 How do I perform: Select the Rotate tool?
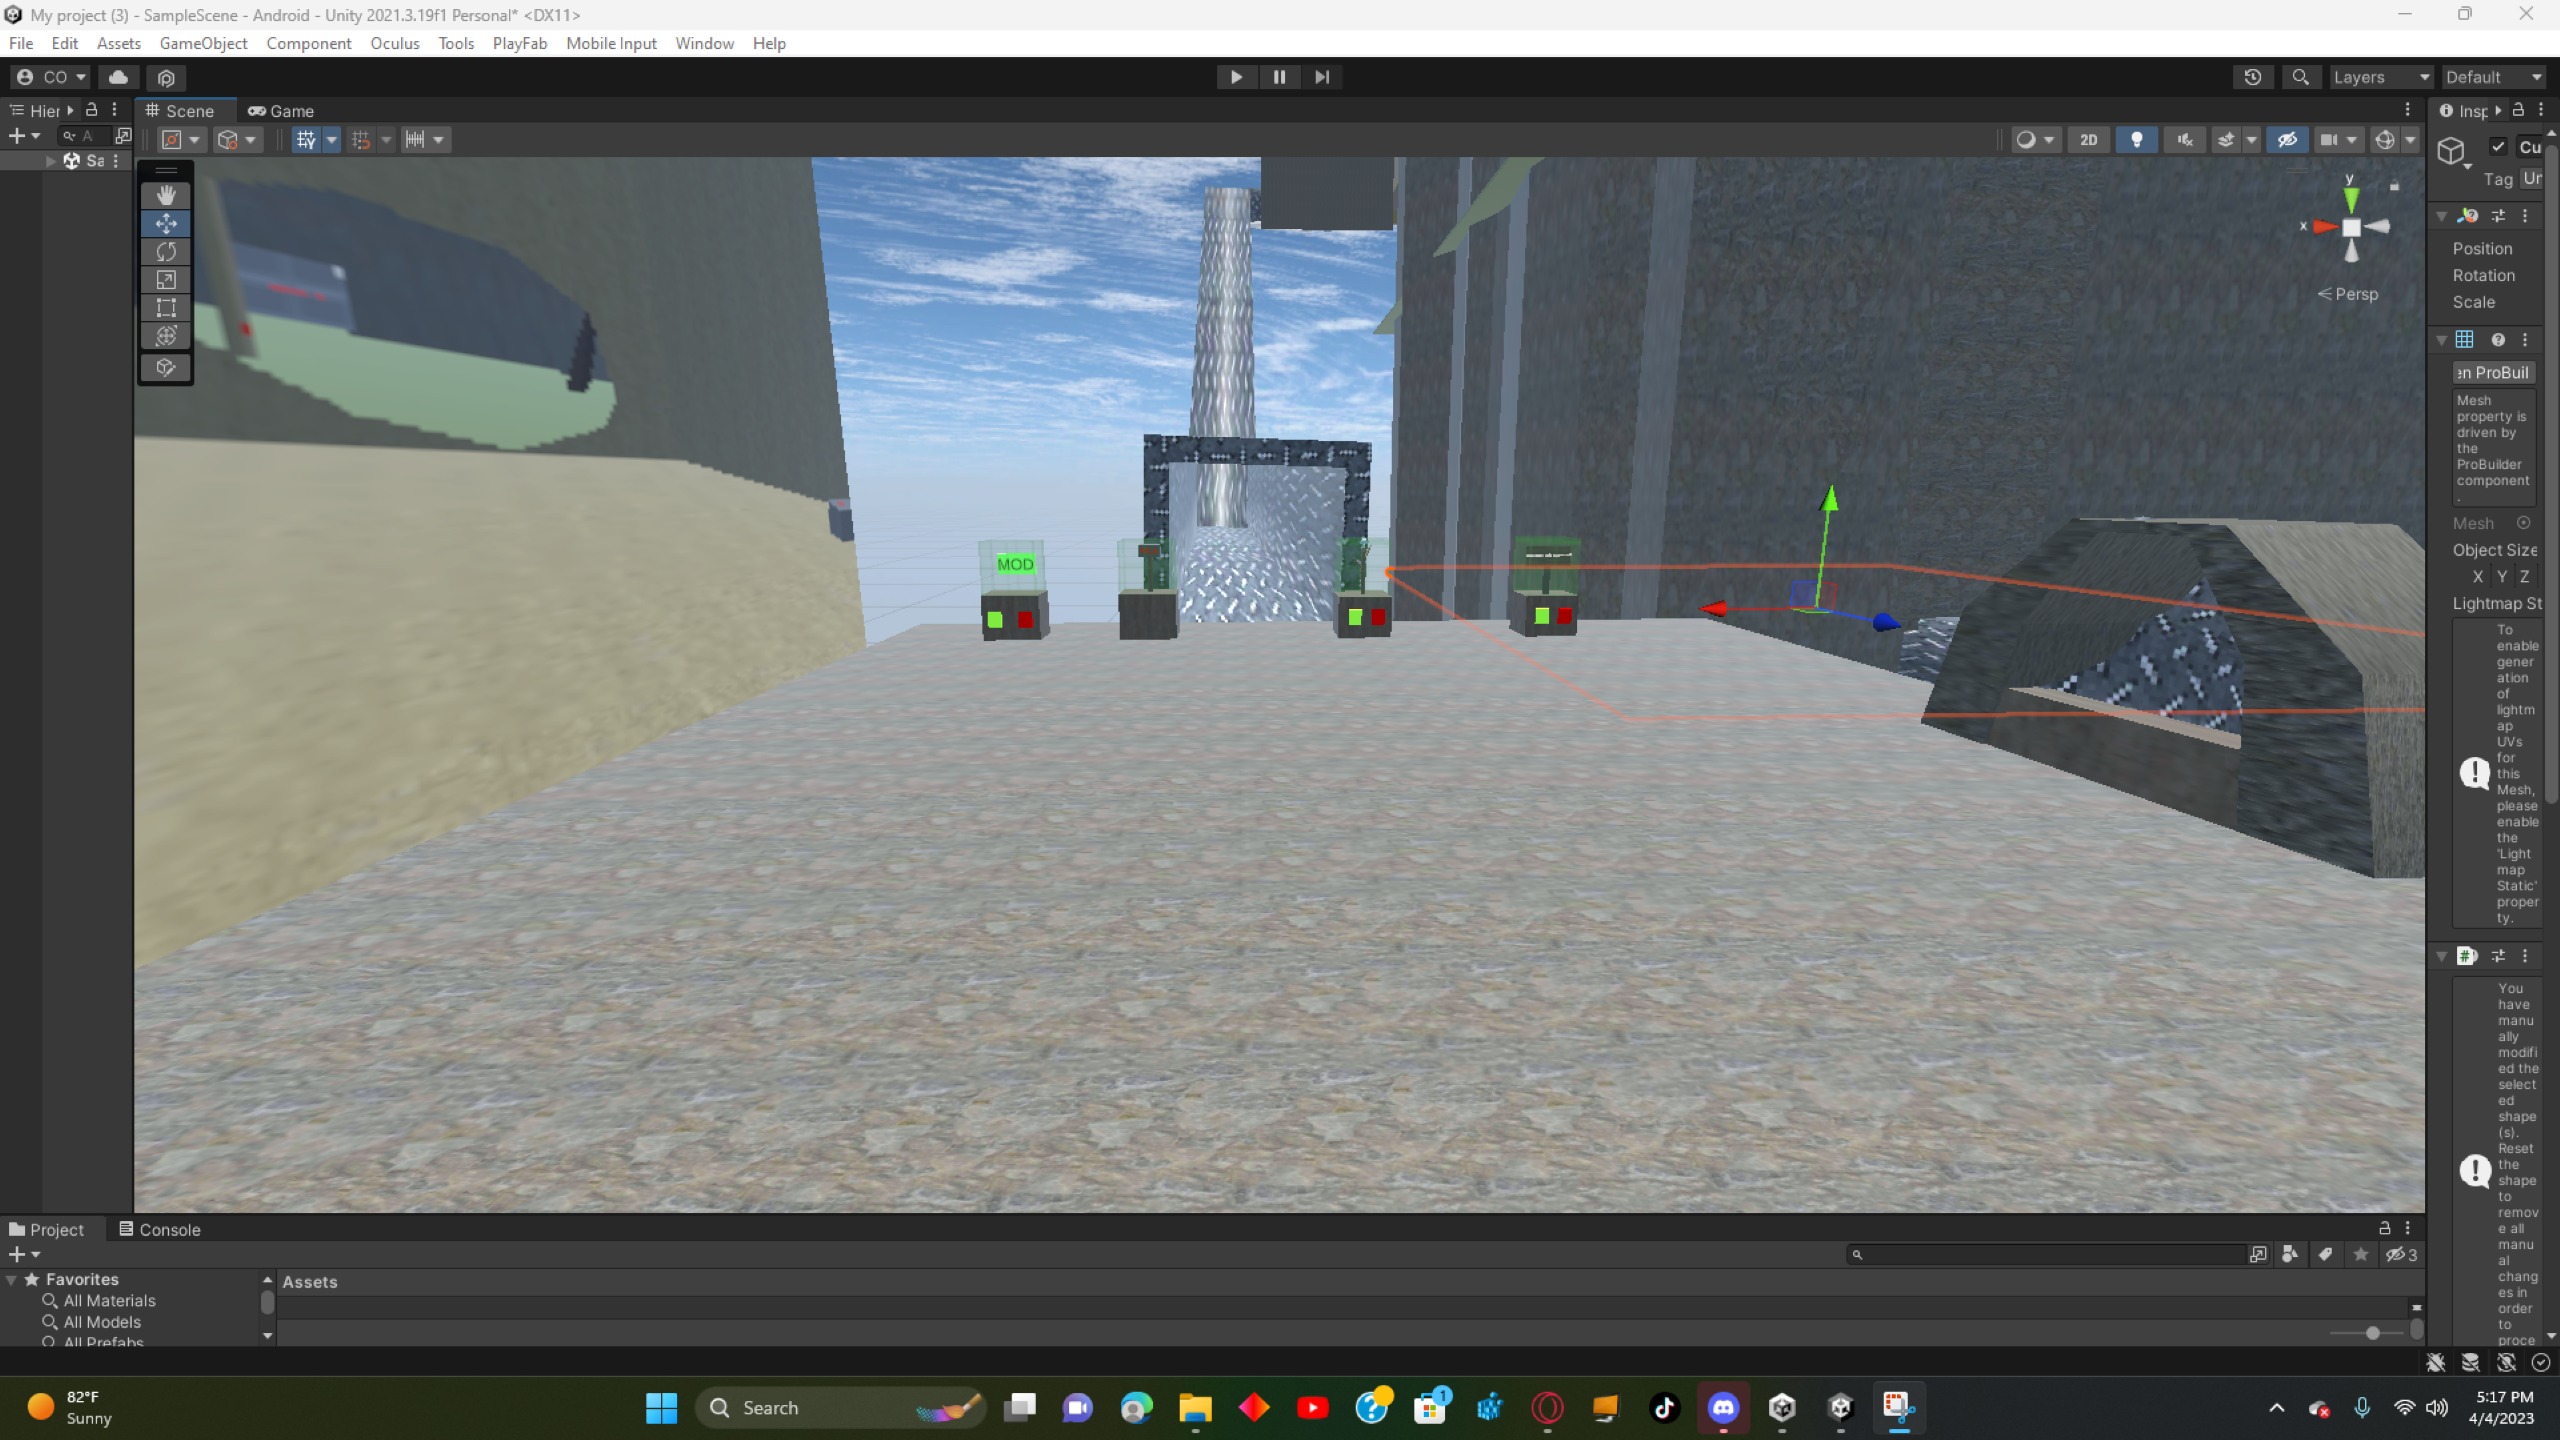point(166,251)
